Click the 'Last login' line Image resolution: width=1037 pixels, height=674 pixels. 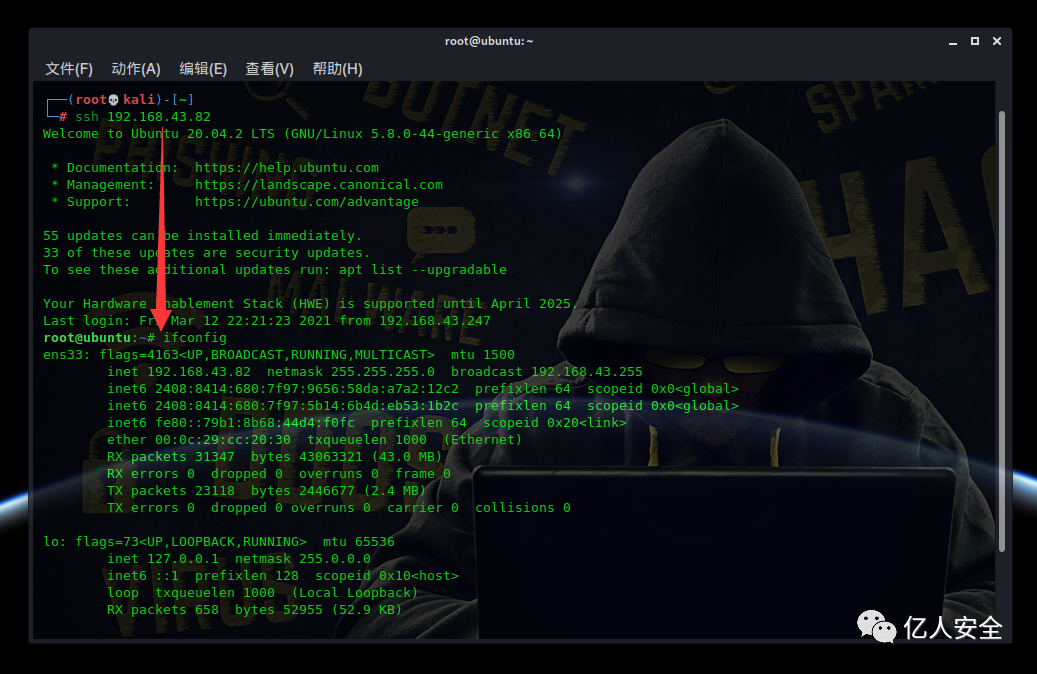tap(267, 321)
